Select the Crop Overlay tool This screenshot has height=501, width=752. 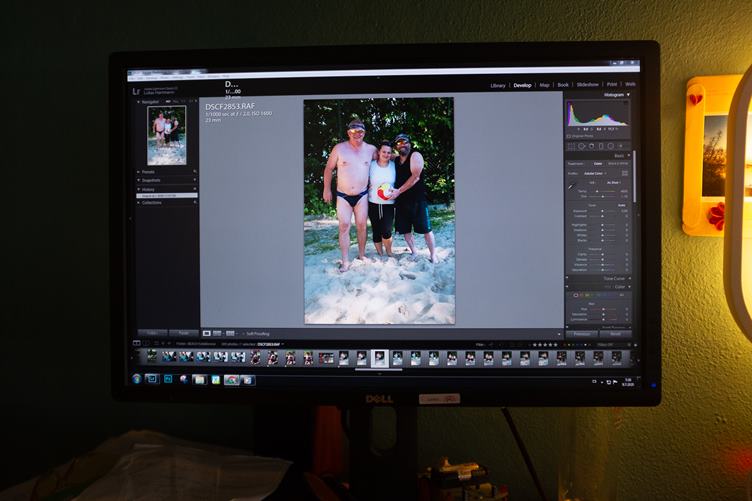point(572,146)
